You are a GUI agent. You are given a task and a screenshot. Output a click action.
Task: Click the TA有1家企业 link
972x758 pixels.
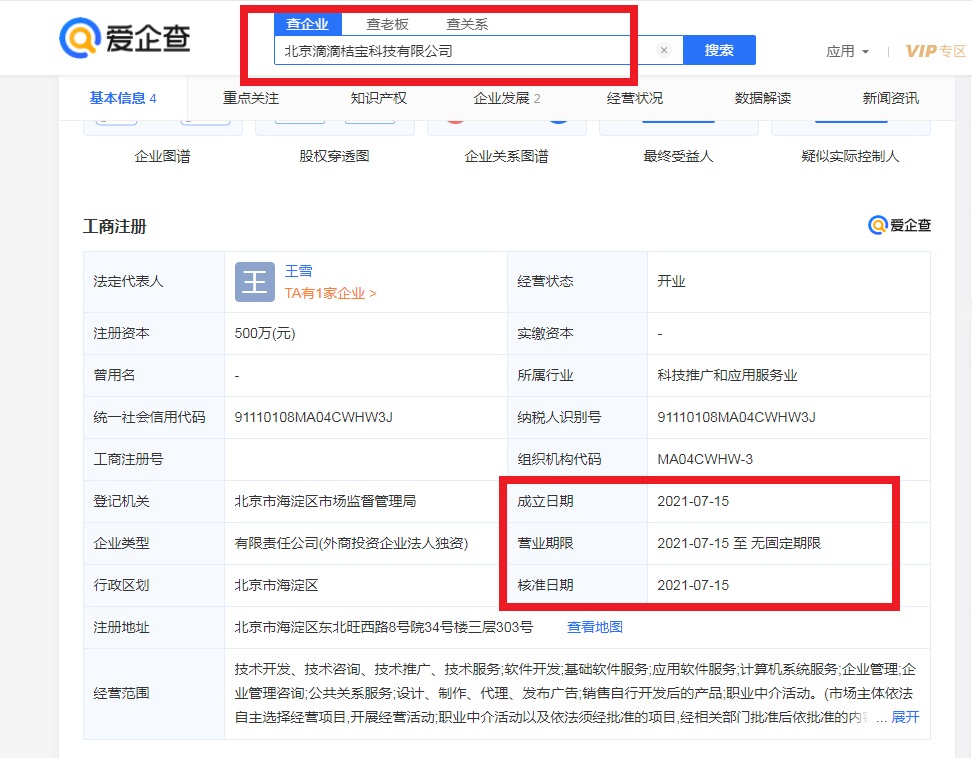[x=330, y=293]
